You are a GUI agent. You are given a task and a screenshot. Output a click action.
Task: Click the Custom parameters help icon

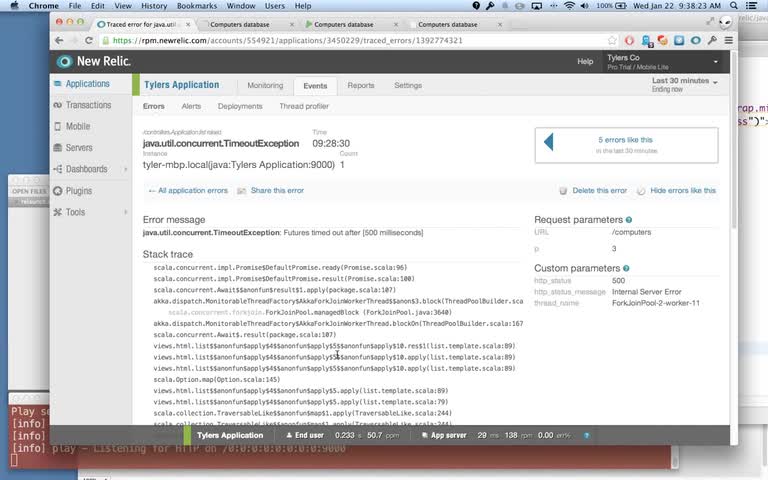pyautogui.click(x=626, y=268)
